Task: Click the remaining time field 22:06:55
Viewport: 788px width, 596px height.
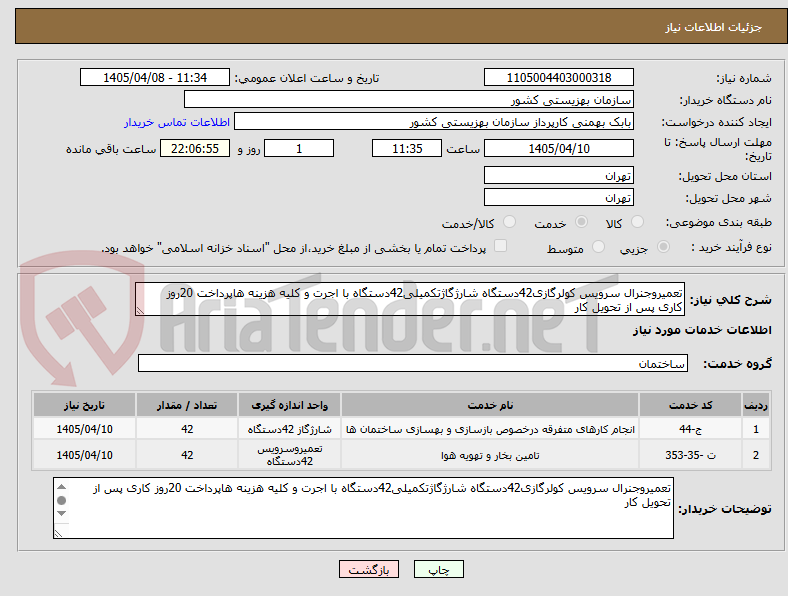Action: point(195,148)
